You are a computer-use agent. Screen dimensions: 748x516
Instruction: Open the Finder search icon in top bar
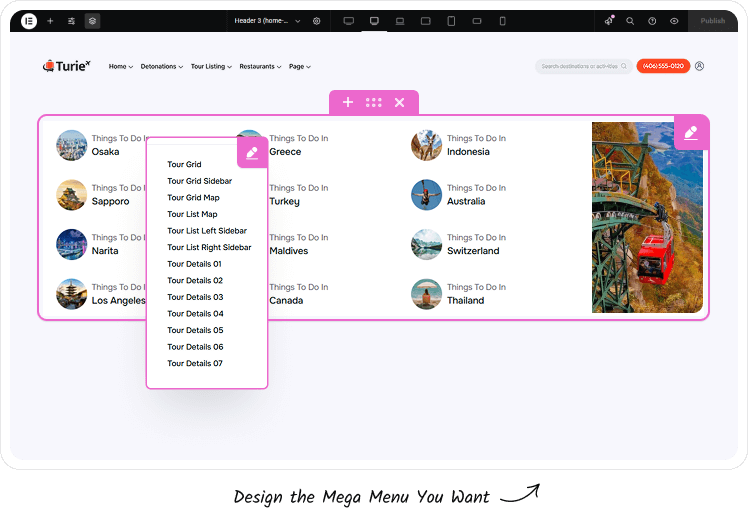pos(630,20)
